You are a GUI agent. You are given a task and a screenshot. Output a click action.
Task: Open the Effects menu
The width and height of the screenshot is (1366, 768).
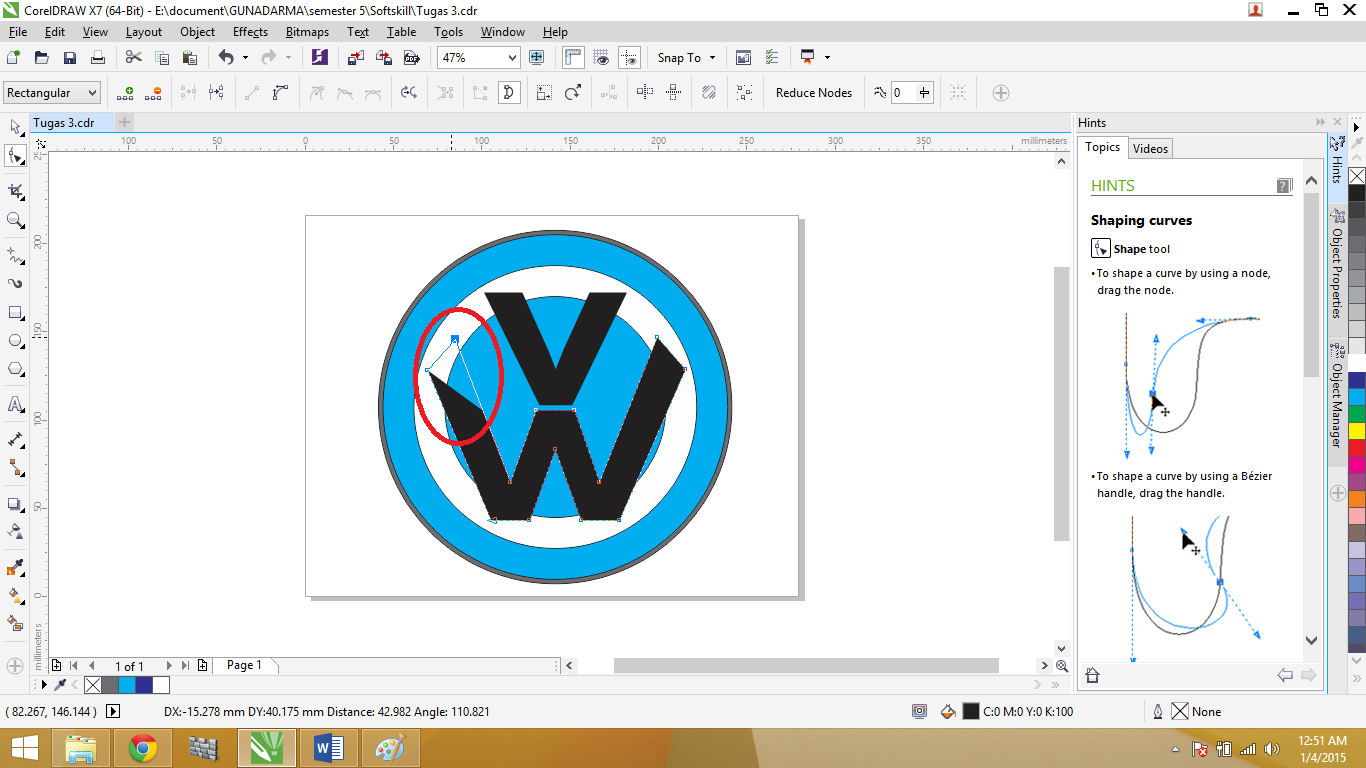coord(250,32)
